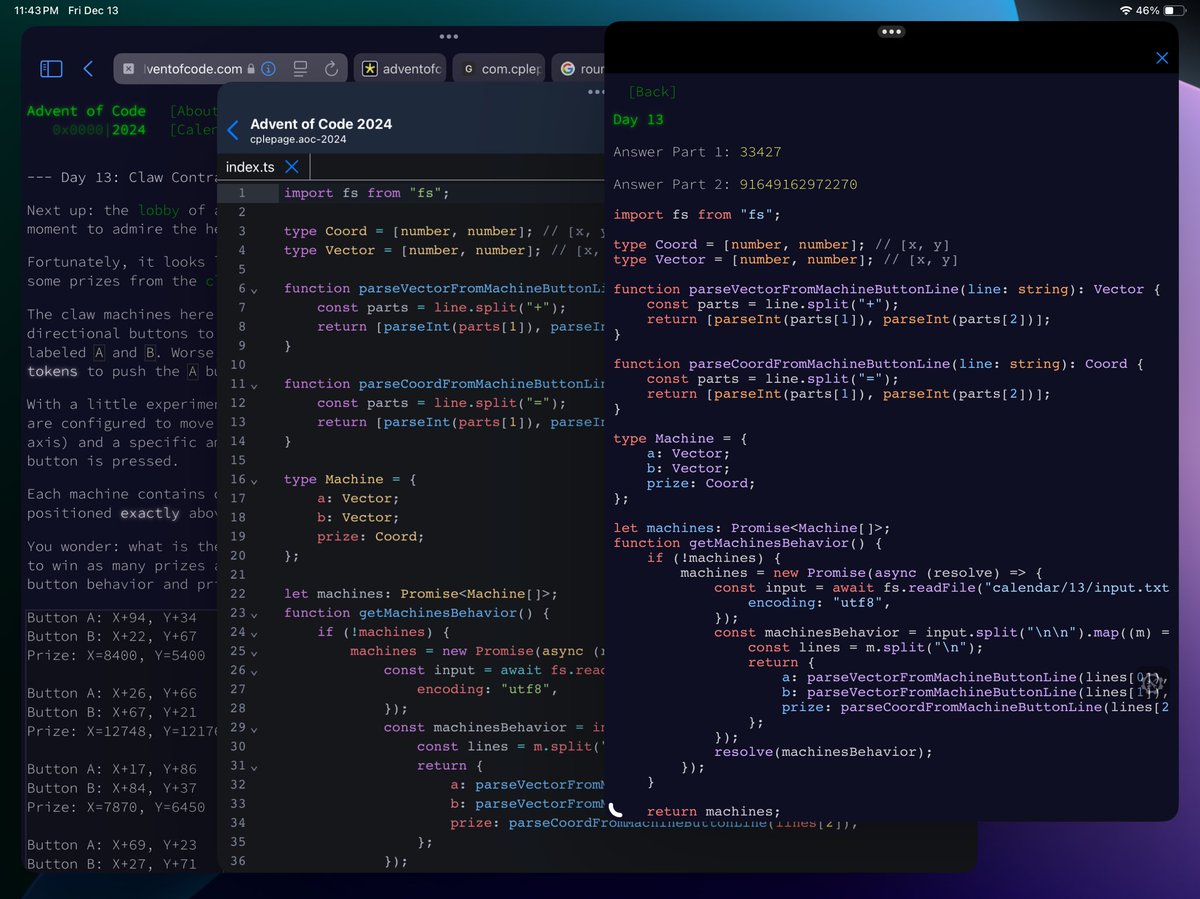Click the lock icon beside adventofcode.com
Screen dimensions: 1200x899
pyautogui.click(x=251, y=69)
